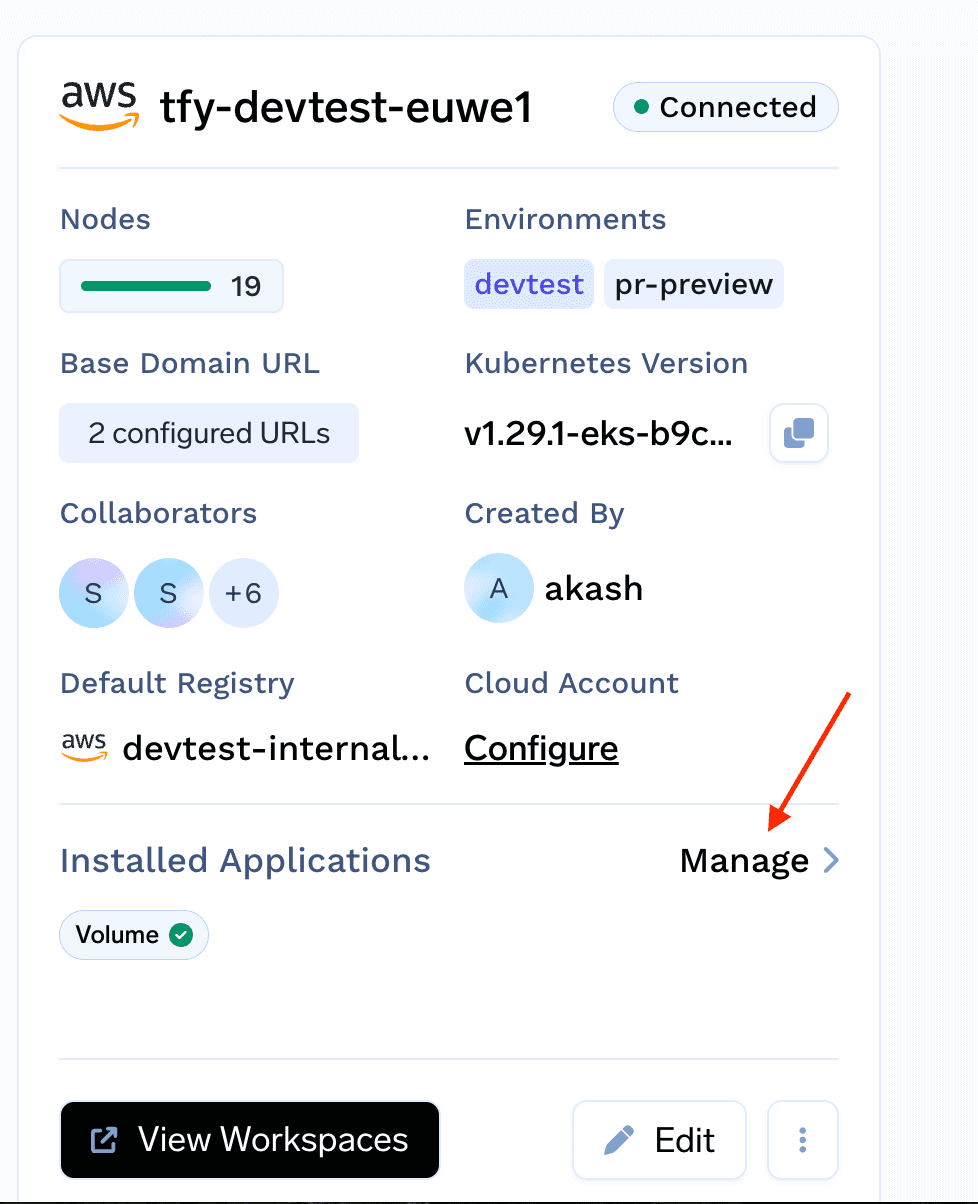Expand the +6 additional collaborators
Screen dimensions: 978x1204
point(243,593)
